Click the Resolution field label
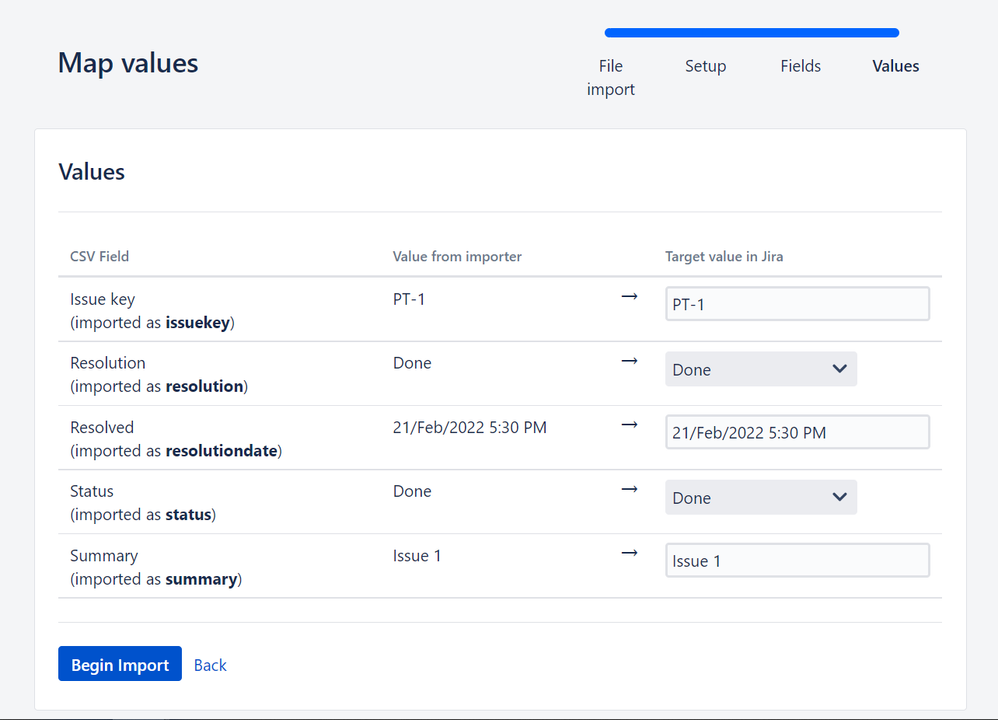The image size is (998, 720). click(108, 363)
